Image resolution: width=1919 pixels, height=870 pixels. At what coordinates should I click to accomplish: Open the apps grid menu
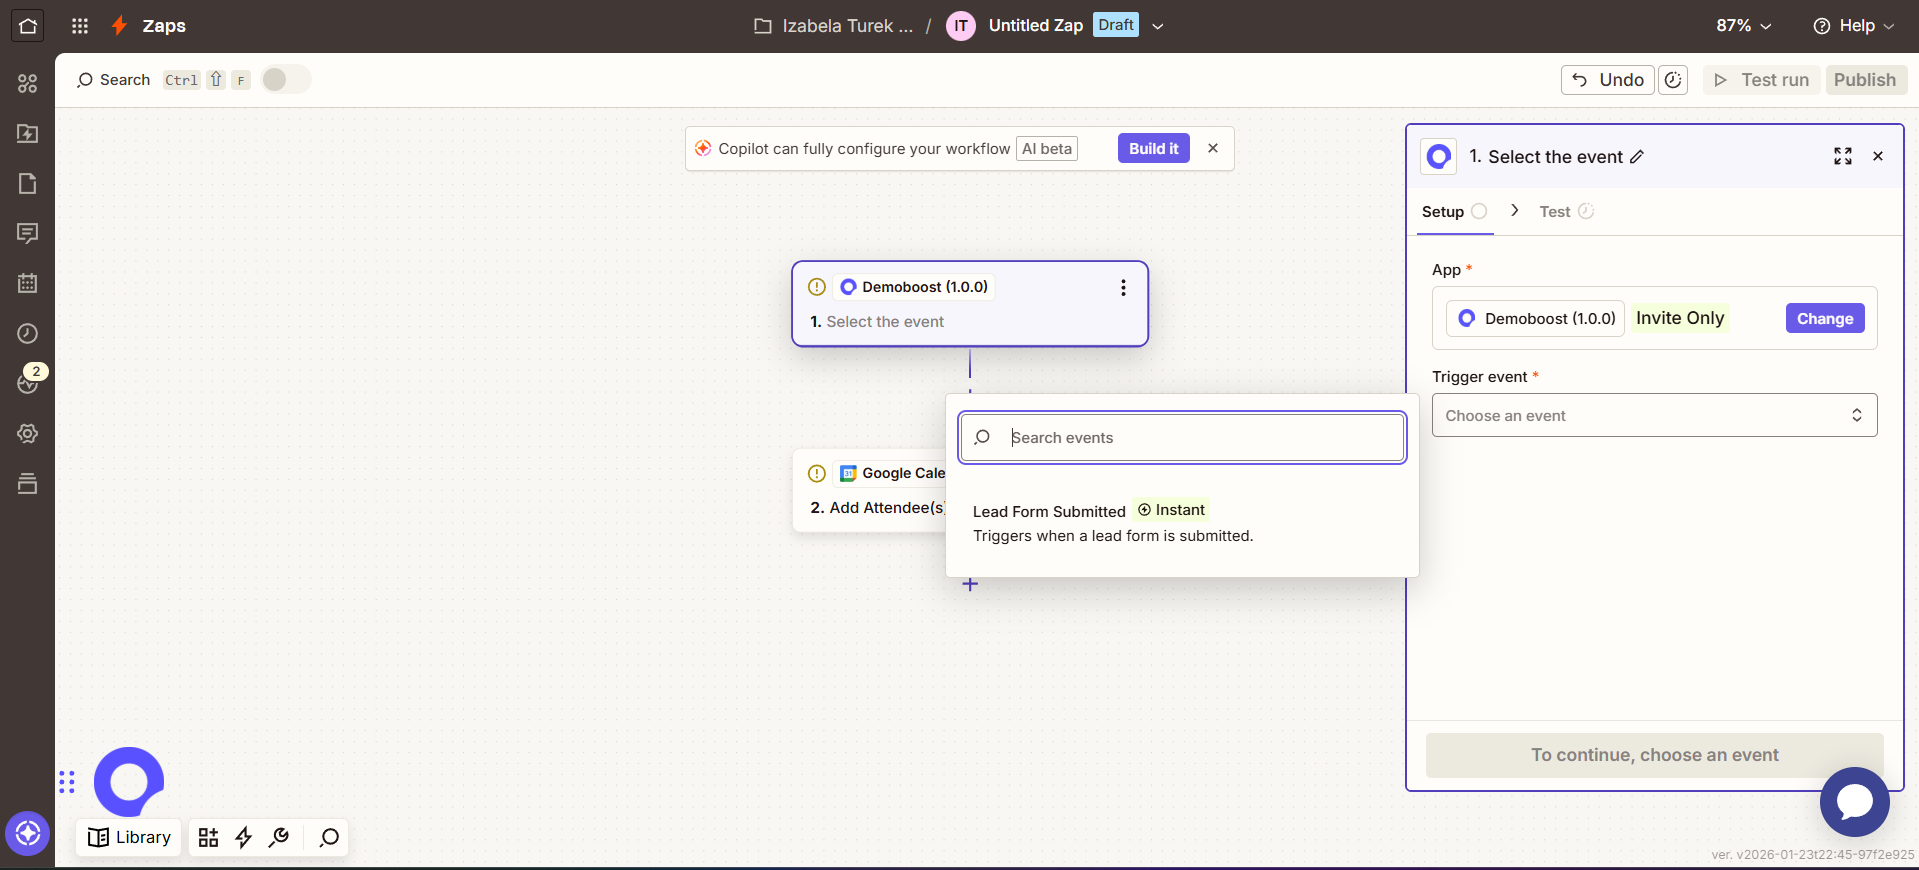click(80, 26)
